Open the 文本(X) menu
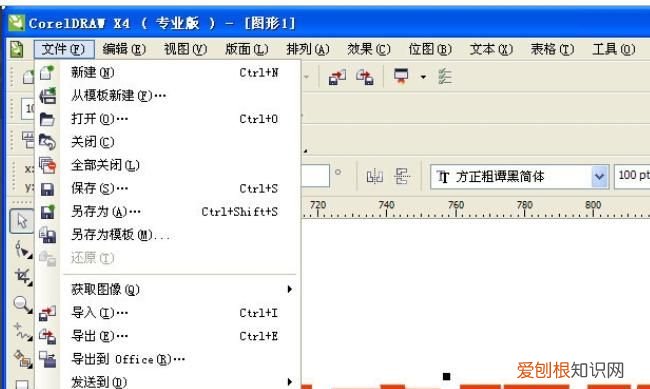This screenshot has height=389, width=650. [491, 49]
